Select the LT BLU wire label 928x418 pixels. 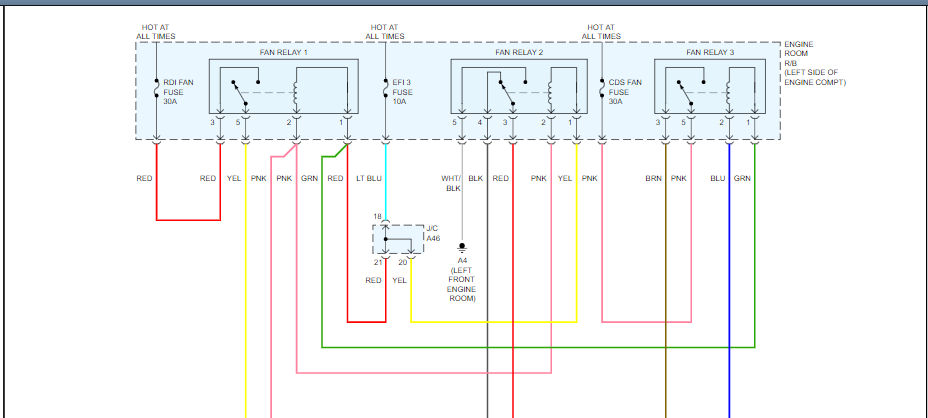tap(369, 178)
